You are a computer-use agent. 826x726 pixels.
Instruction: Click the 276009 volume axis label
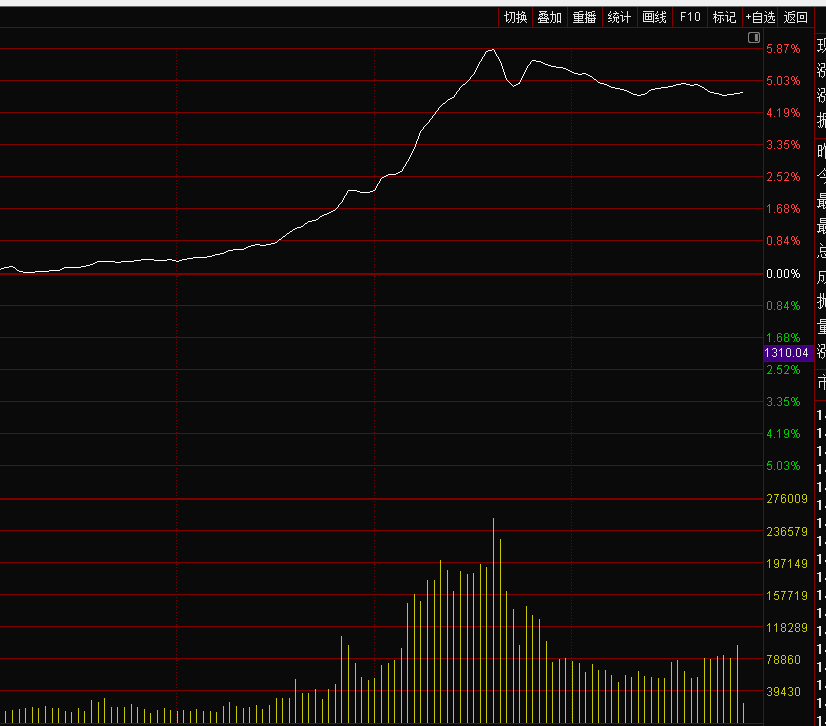(786, 499)
